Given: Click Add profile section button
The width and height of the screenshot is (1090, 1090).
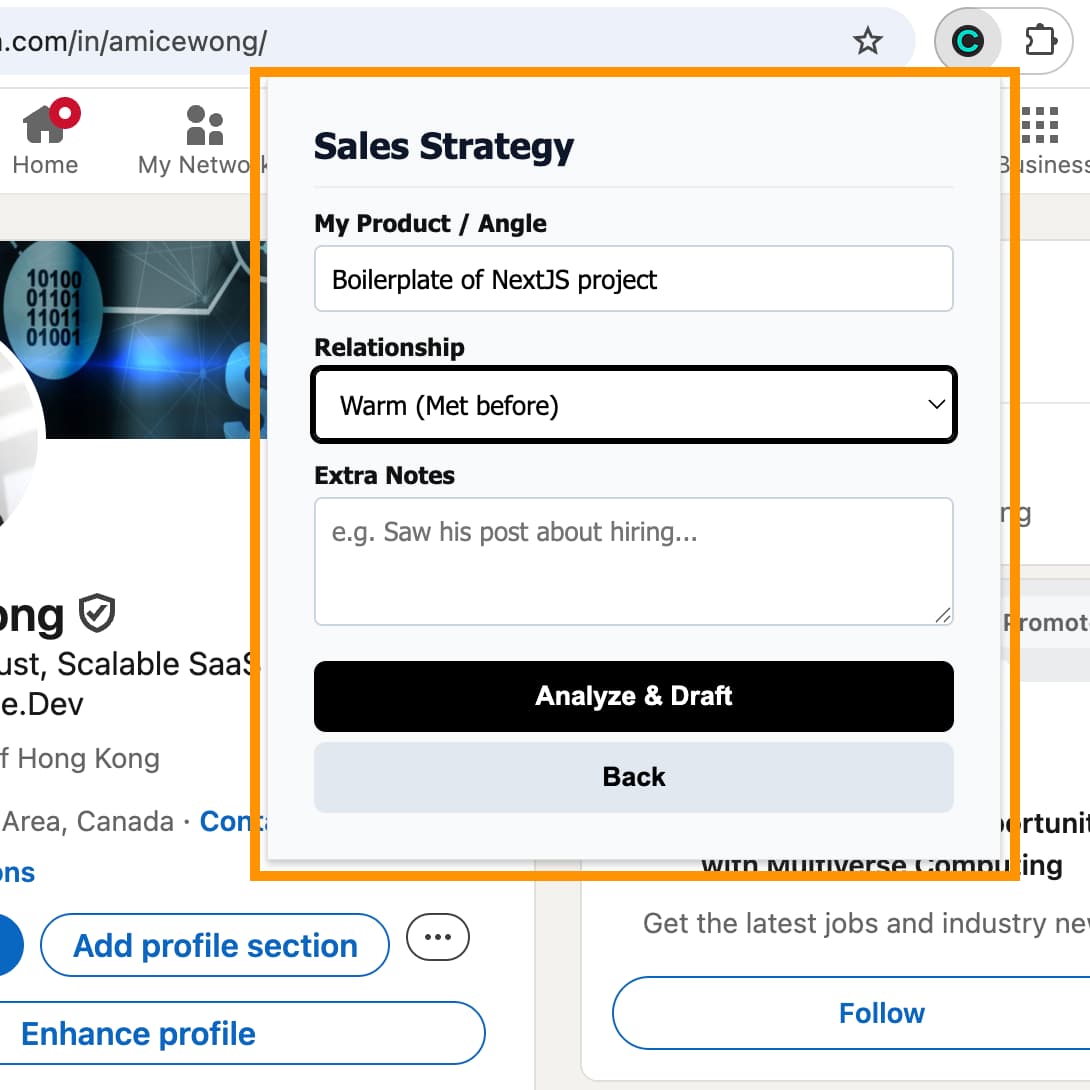Looking at the screenshot, I should coord(215,945).
